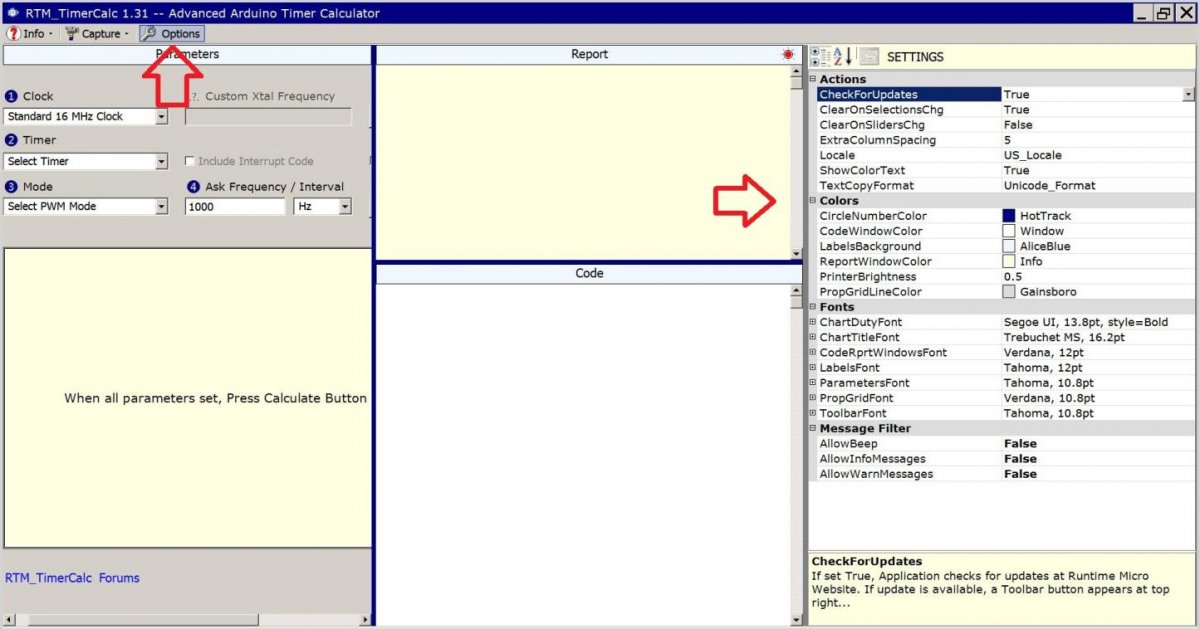Click the Options wrench button
The height and width of the screenshot is (629, 1200).
[171, 34]
